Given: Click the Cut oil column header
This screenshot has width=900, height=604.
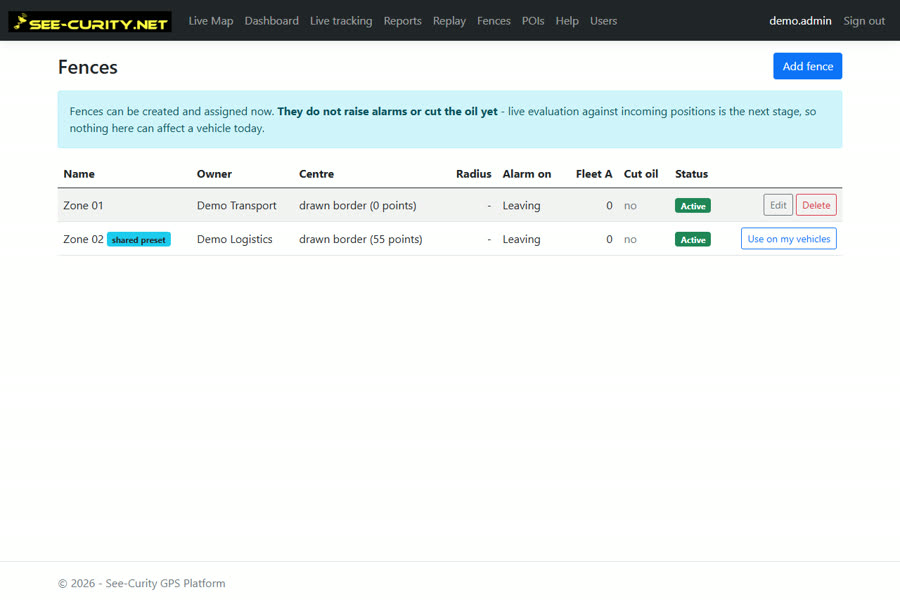Looking at the screenshot, I should 641,174.
